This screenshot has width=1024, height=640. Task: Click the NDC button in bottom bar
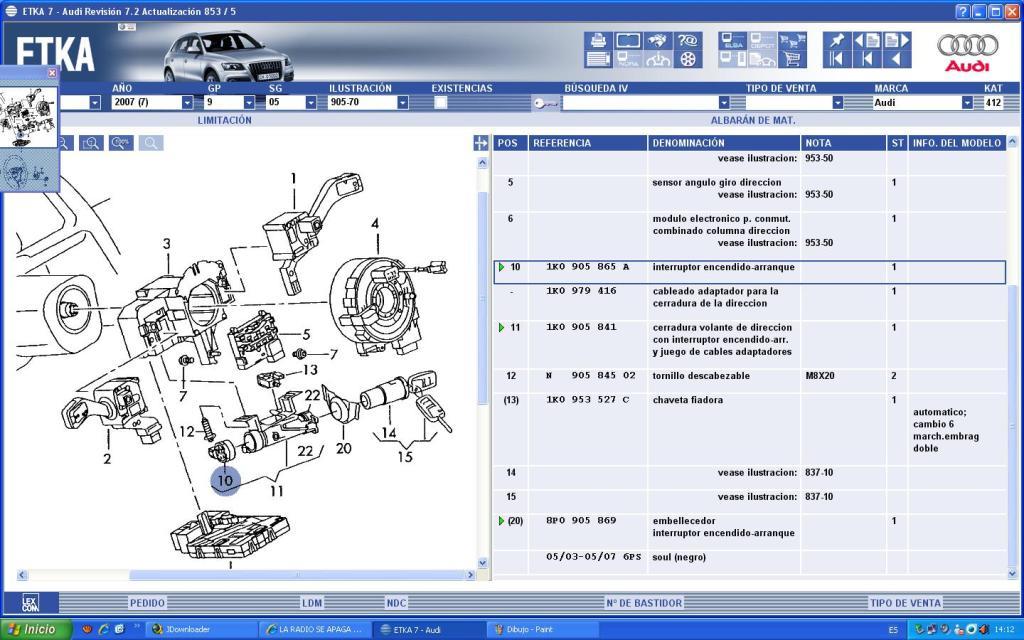click(396, 603)
